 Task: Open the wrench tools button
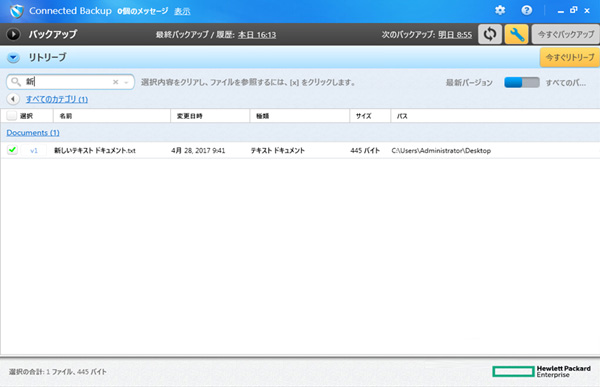pyautogui.click(x=517, y=34)
